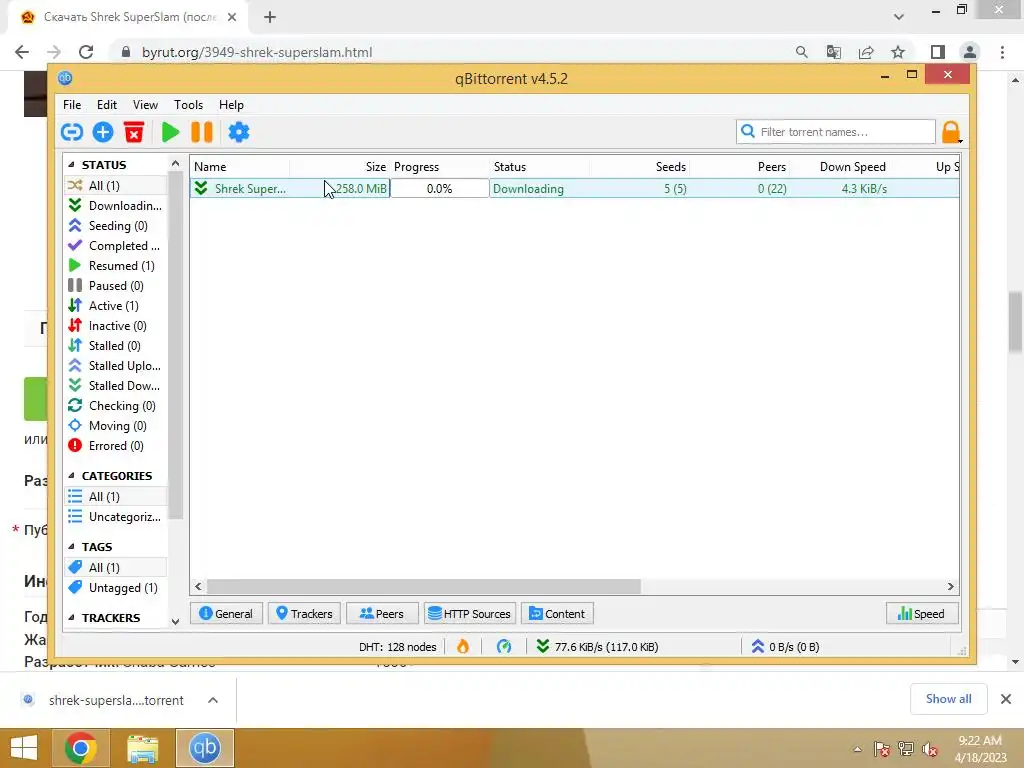Select the Untagged (1) tag filter
The height and width of the screenshot is (768, 1024).
coord(116,588)
